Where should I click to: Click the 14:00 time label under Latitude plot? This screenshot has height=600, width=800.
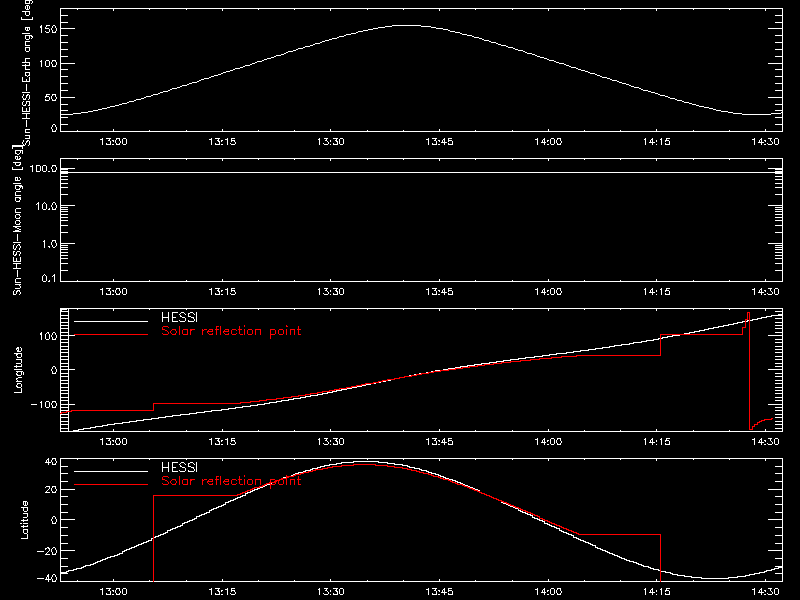click(x=548, y=592)
